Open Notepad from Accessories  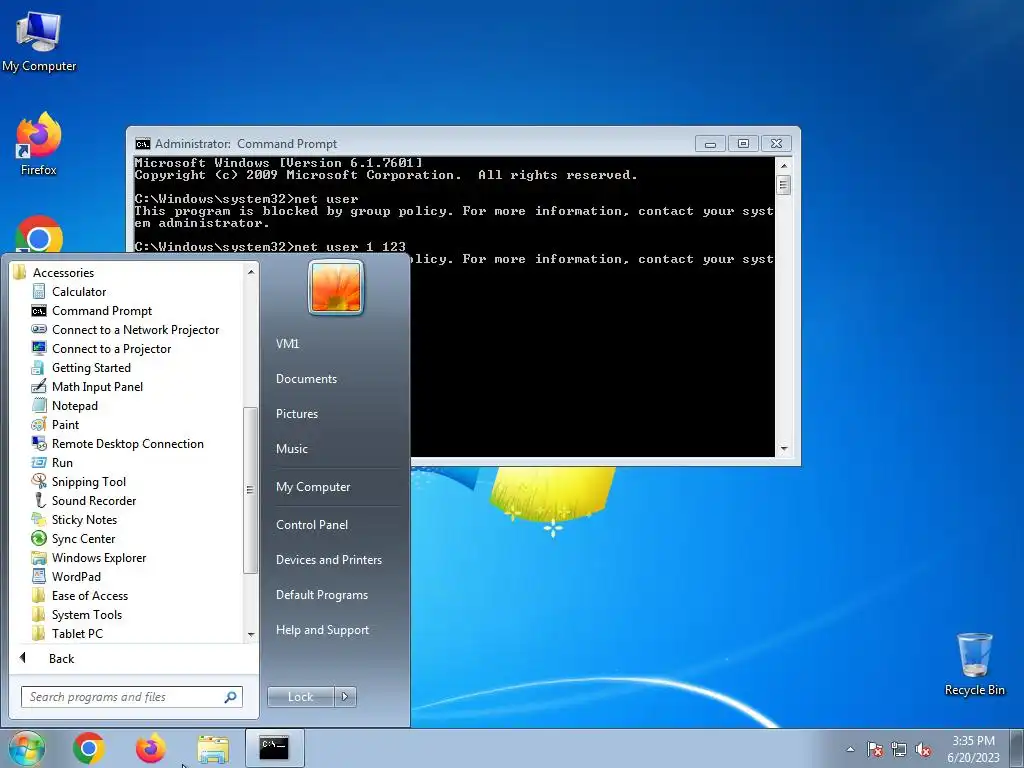click(74, 406)
